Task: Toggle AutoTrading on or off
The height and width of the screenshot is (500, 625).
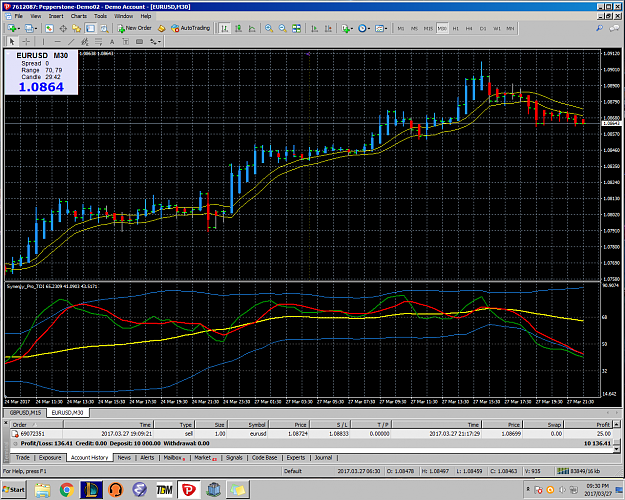Action: click(190, 28)
